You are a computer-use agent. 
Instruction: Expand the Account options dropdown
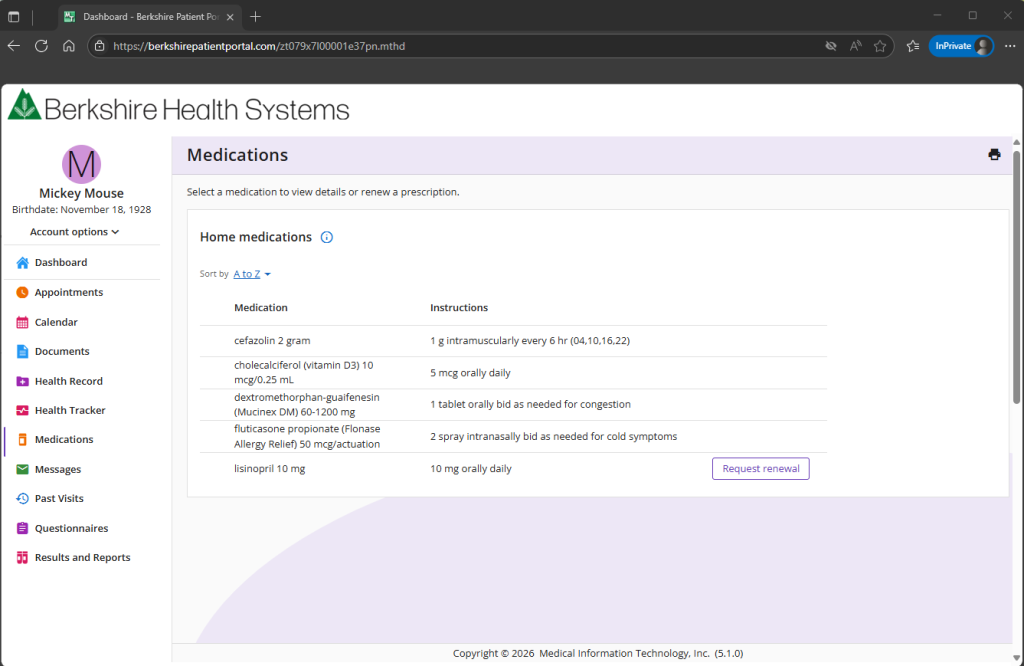tap(75, 232)
